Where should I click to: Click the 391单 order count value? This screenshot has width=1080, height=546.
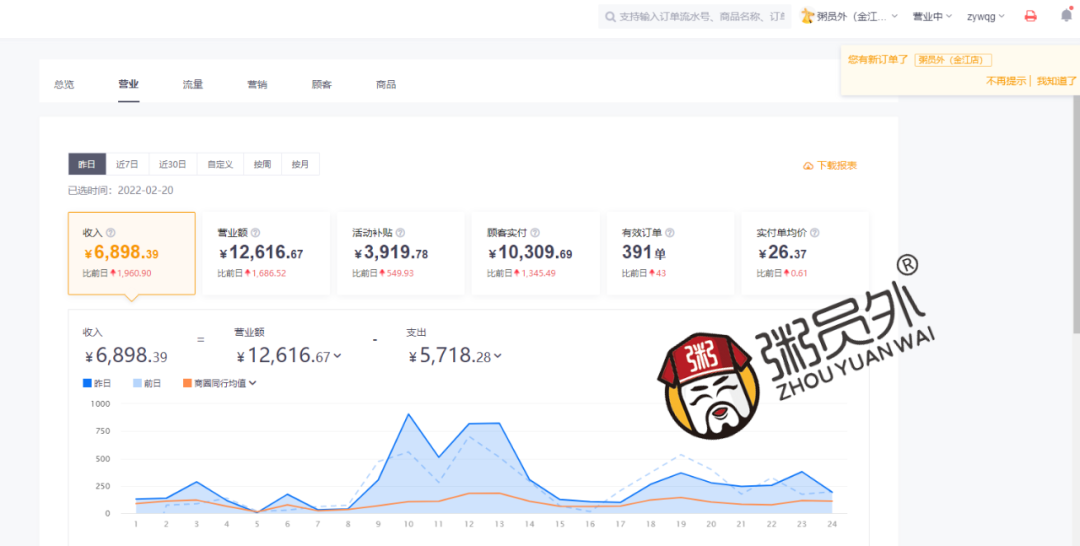pos(643,253)
